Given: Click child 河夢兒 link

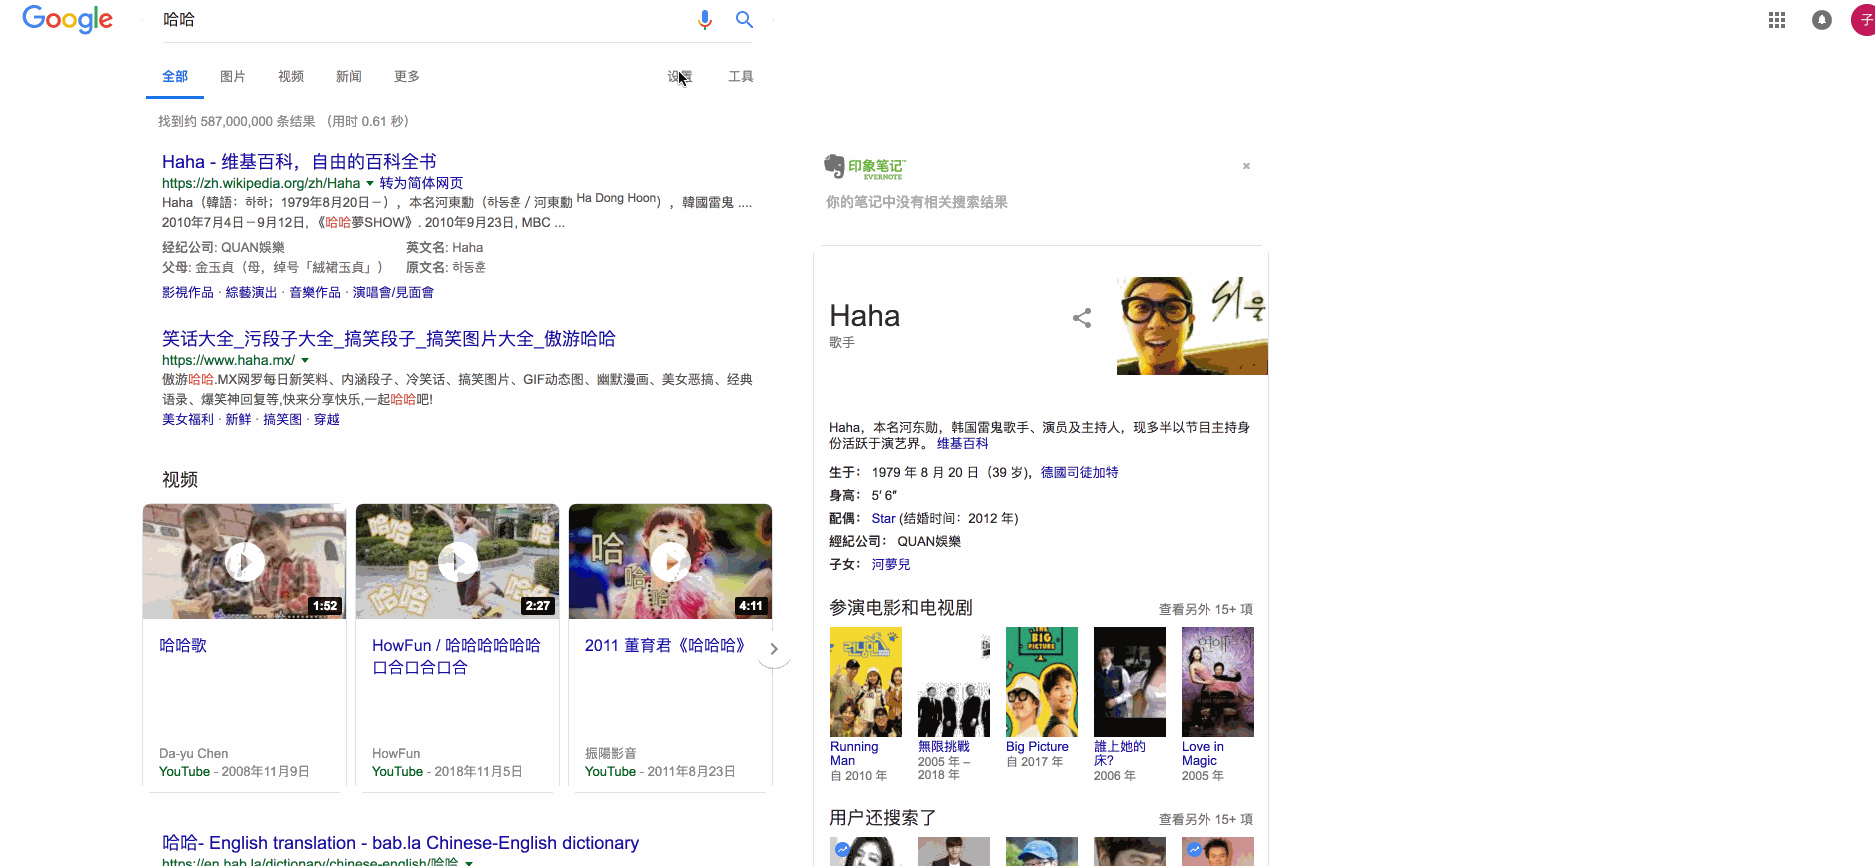Looking at the screenshot, I should coord(890,564).
